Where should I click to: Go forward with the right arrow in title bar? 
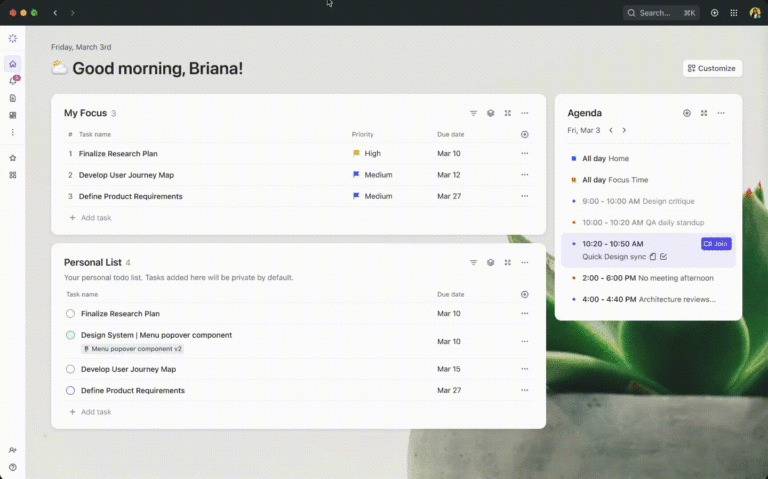coord(72,13)
